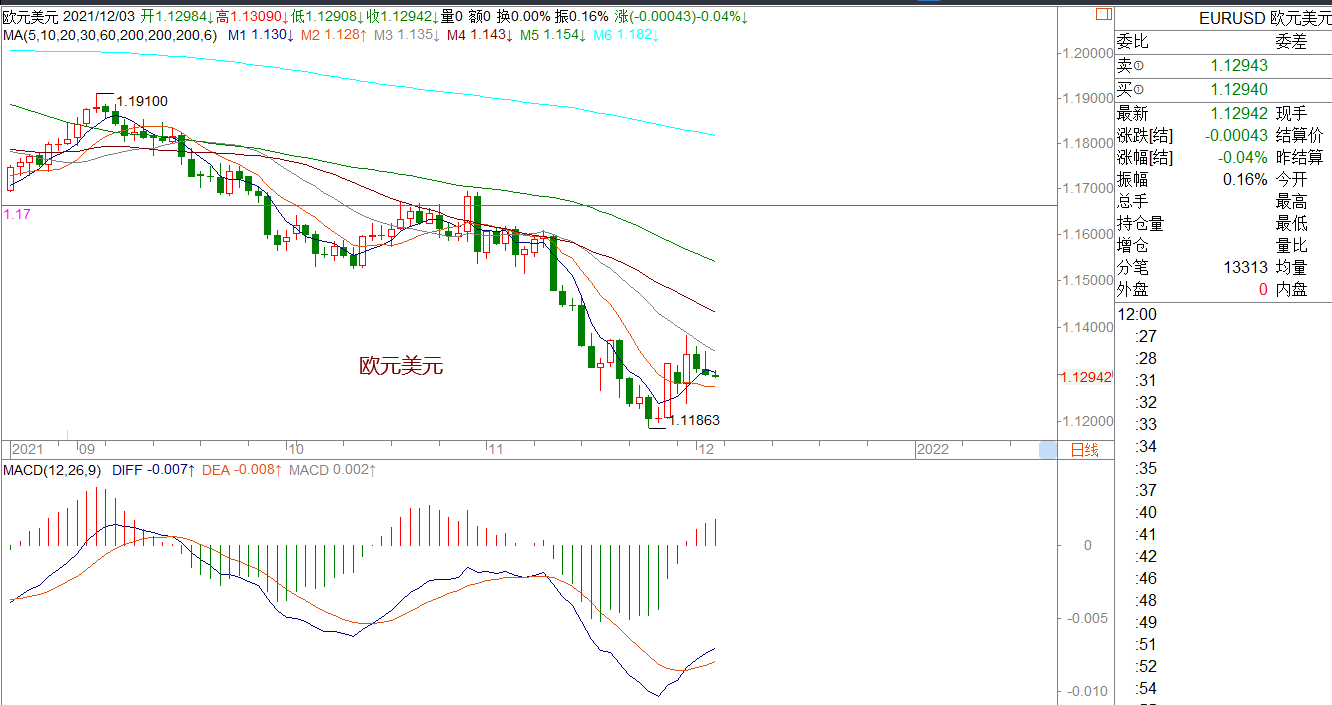Click the M2 1.128 moving average label
Image resolution: width=1332 pixels, height=705 pixels.
tap(334, 35)
